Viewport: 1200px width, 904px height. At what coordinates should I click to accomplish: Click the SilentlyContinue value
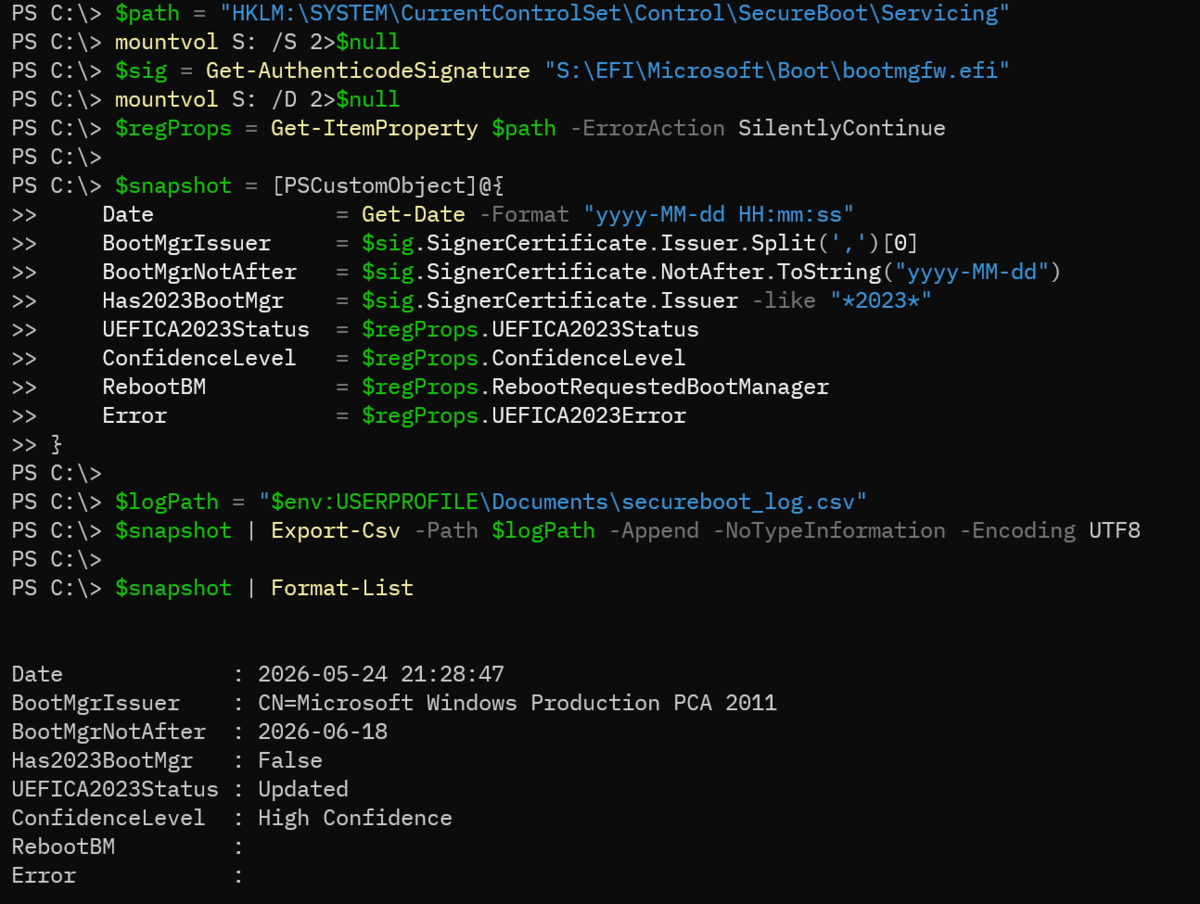point(841,128)
